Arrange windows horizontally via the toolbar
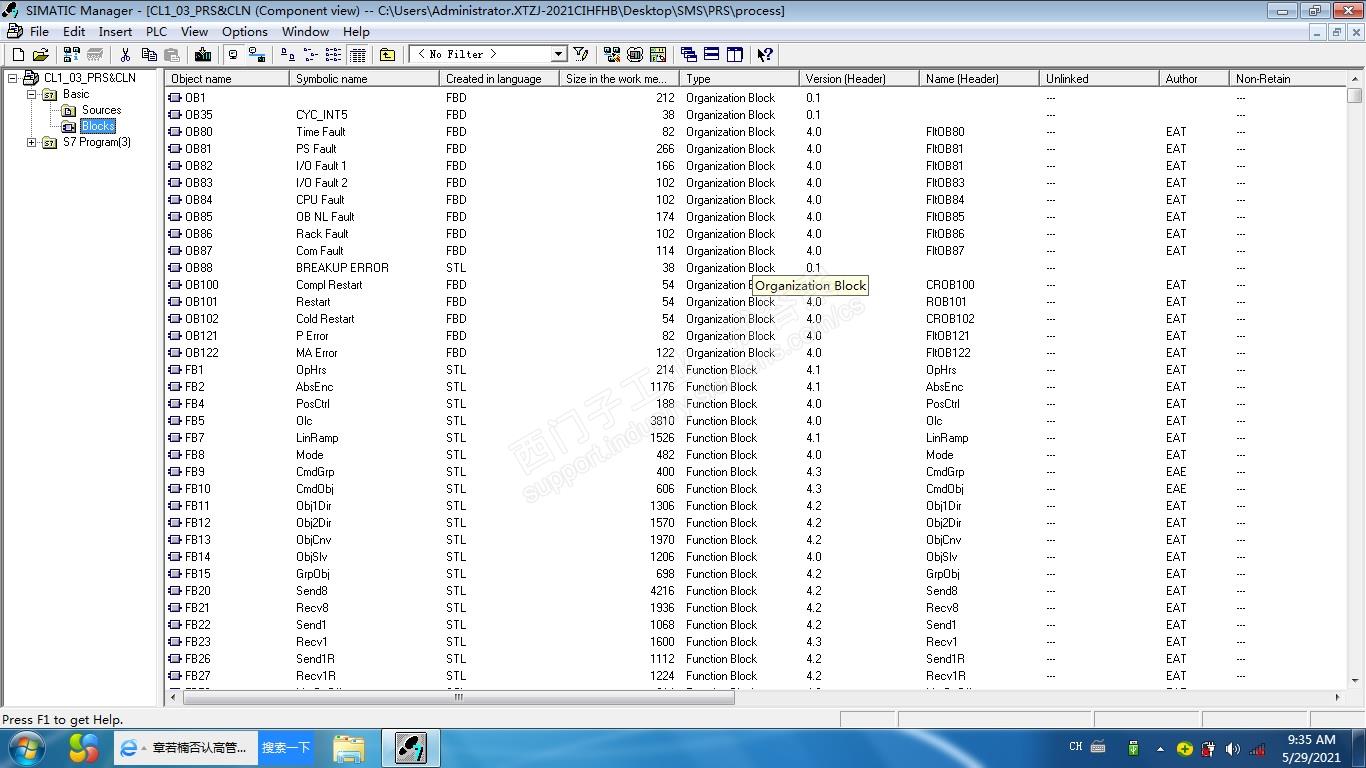 [711, 55]
